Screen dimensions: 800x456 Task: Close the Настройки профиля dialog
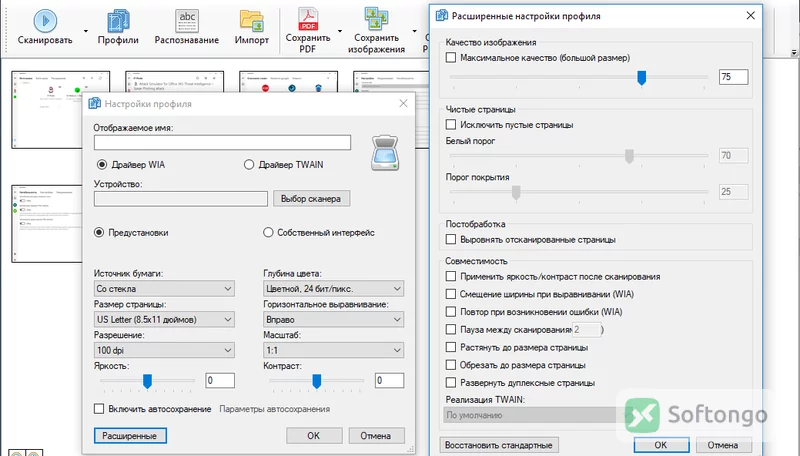[404, 104]
